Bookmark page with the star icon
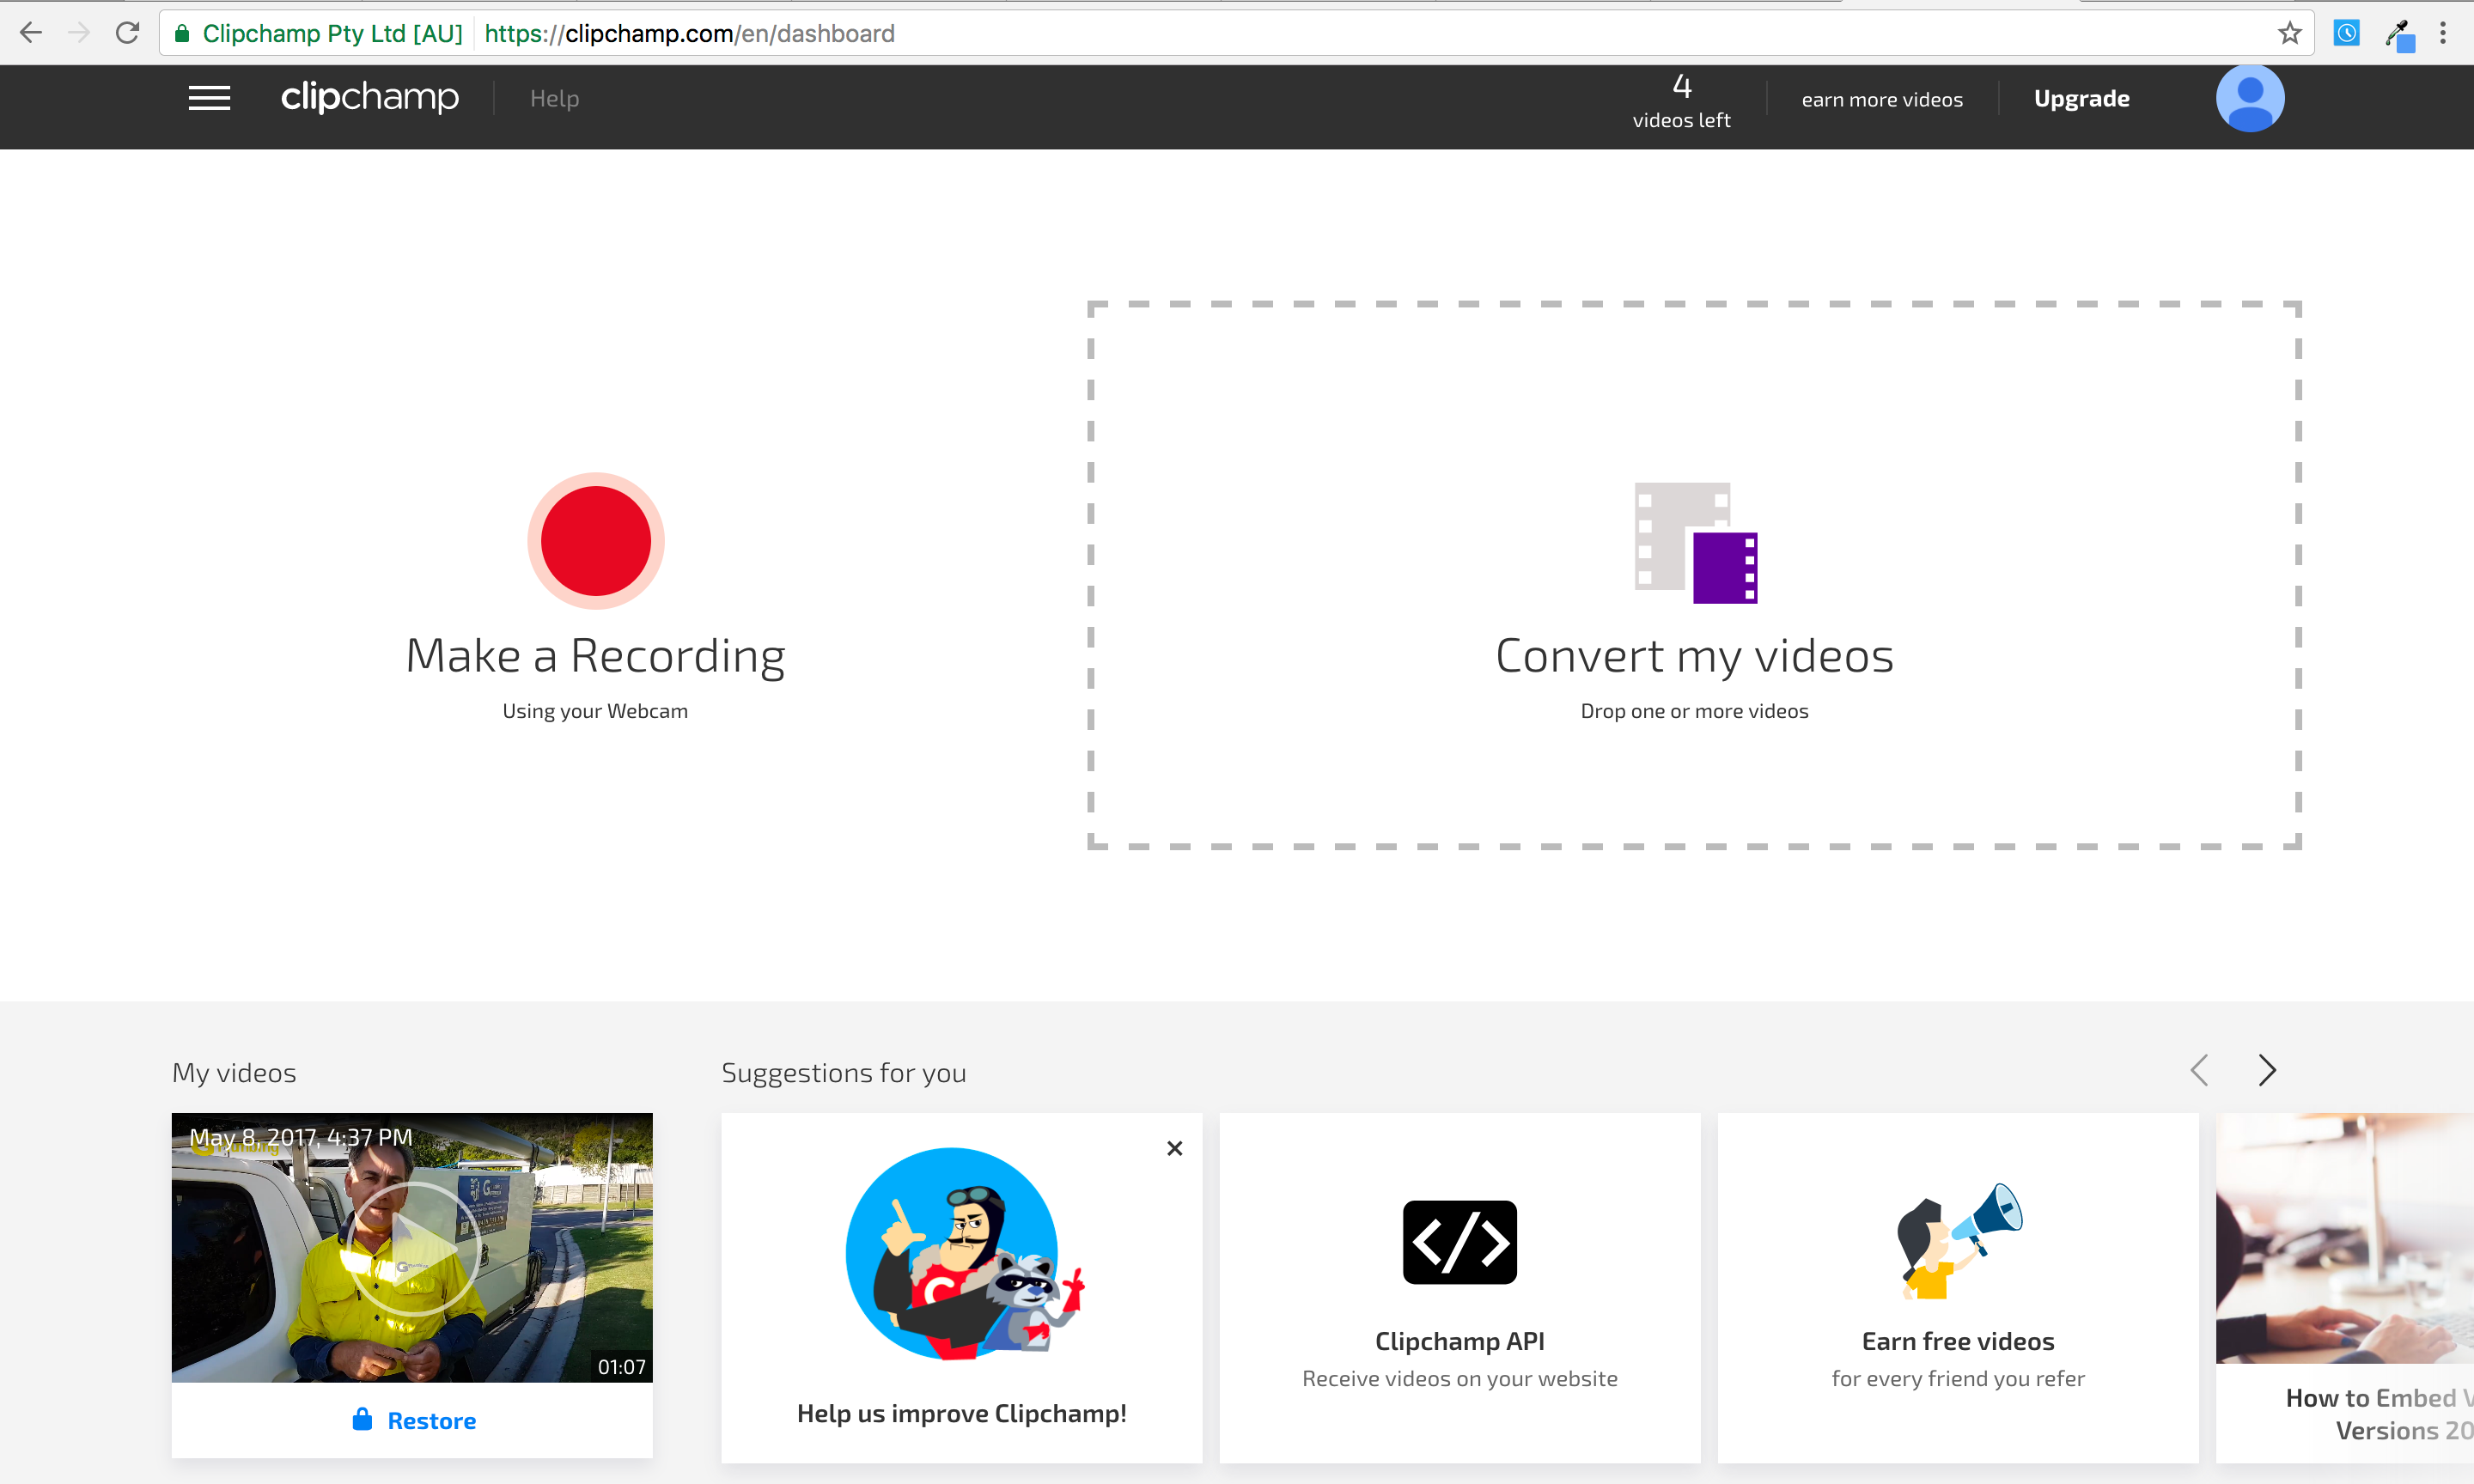Image resolution: width=2474 pixels, height=1484 pixels. coord(2289,33)
